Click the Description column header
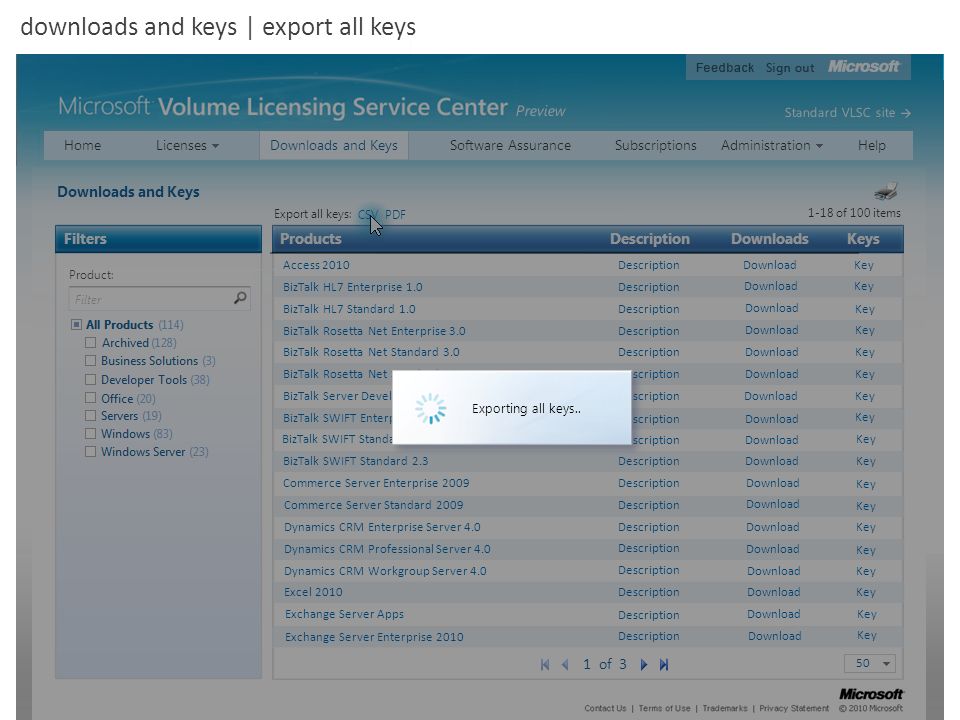This screenshot has width=960, height=720. click(x=650, y=239)
